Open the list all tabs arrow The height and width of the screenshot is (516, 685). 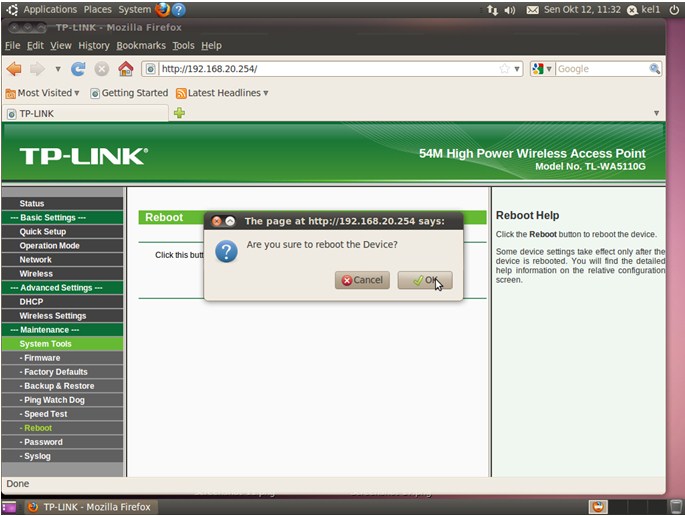click(656, 113)
